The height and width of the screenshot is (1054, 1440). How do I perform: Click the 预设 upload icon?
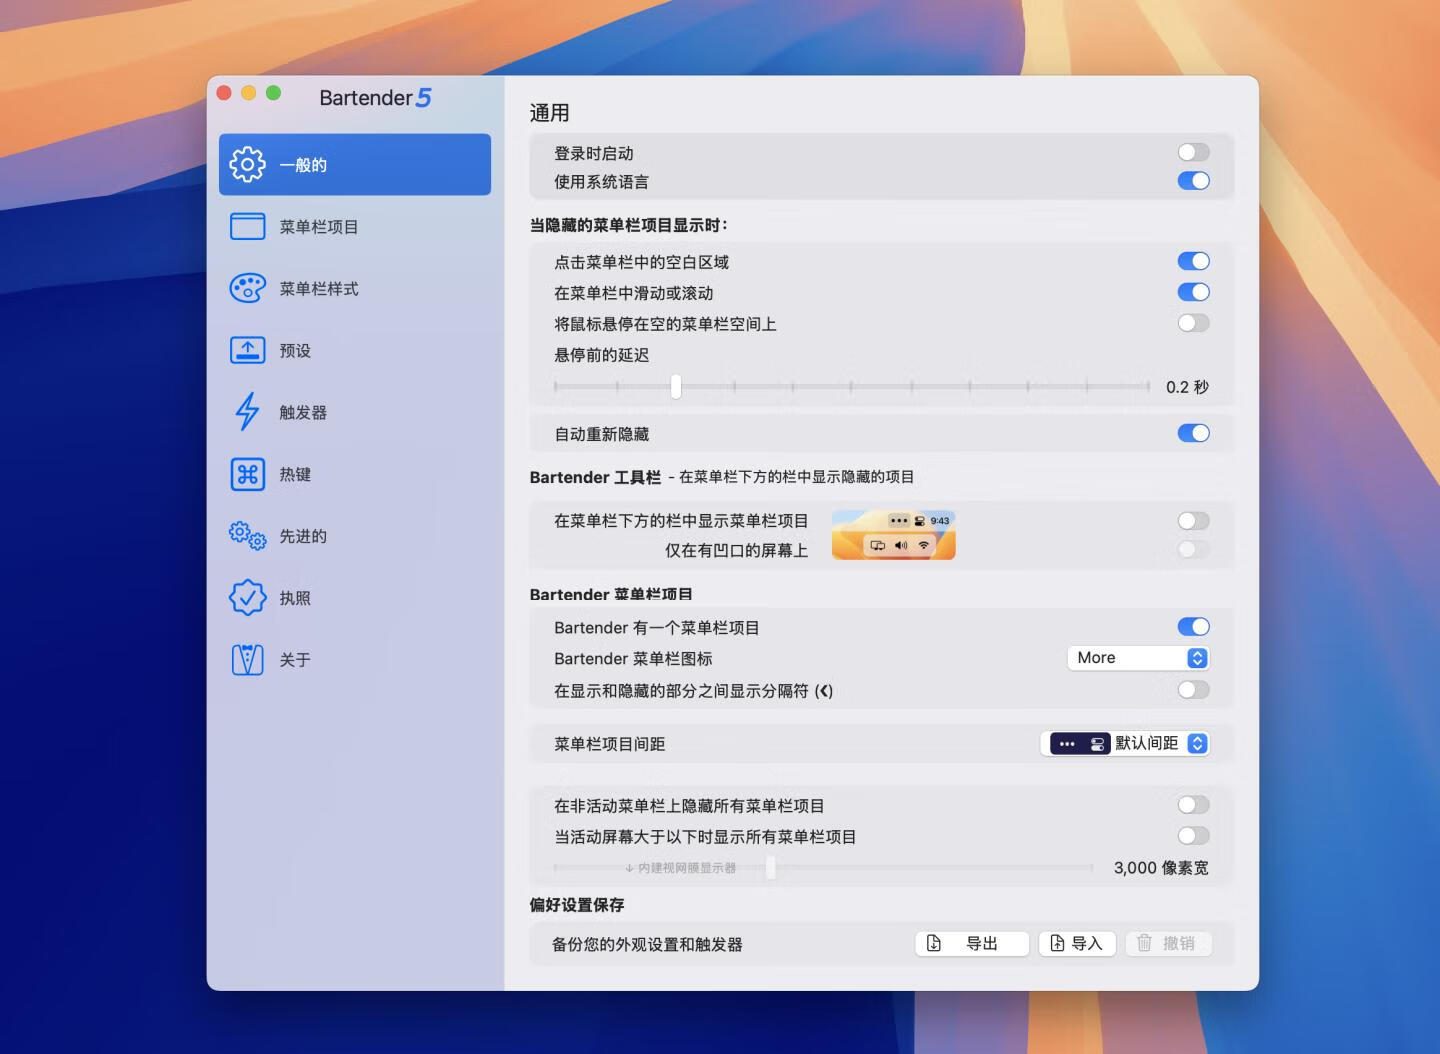click(247, 351)
